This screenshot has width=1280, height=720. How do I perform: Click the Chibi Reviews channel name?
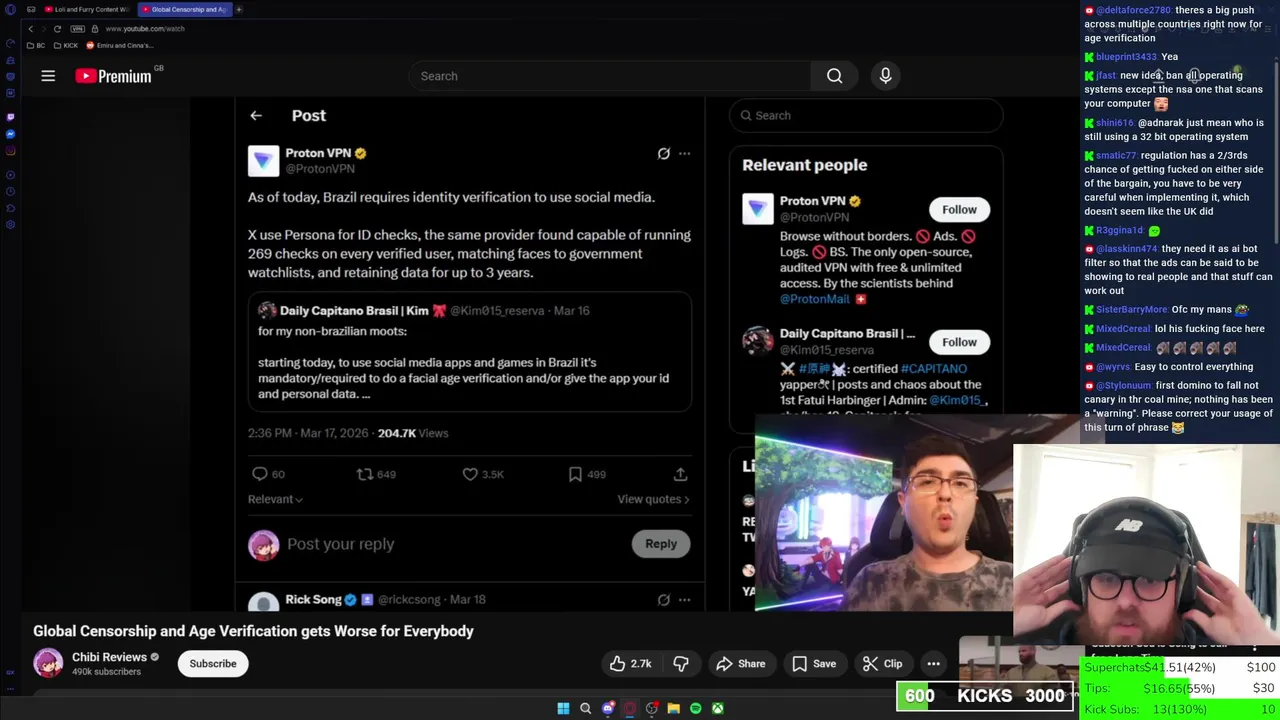click(109, 657)
